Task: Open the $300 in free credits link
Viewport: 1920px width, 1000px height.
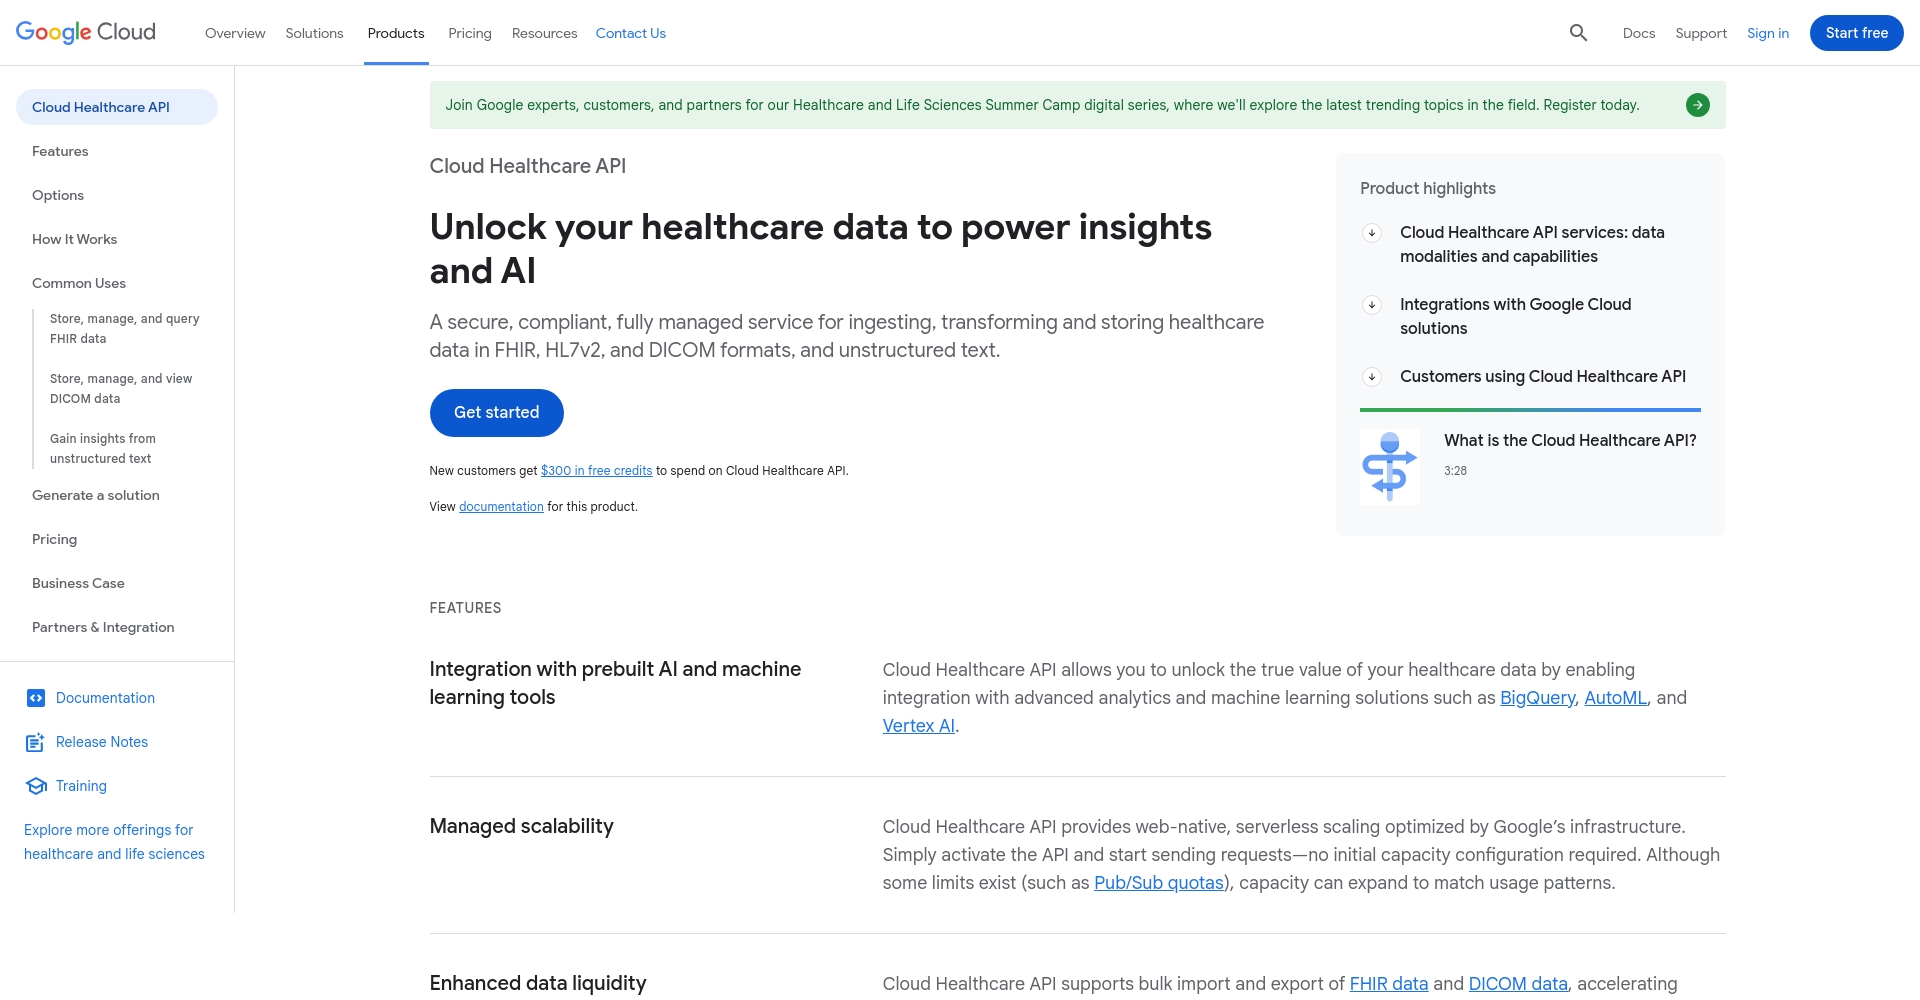Action: point(596,471)
